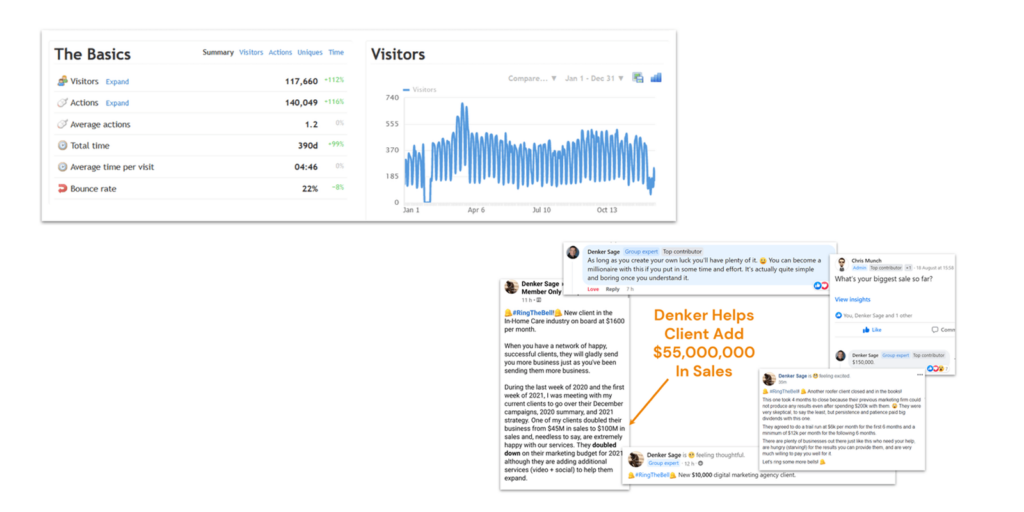The height and width of the screenshot is (512, 1024).
Task: Click the +99% total time change
Action: 336,144
